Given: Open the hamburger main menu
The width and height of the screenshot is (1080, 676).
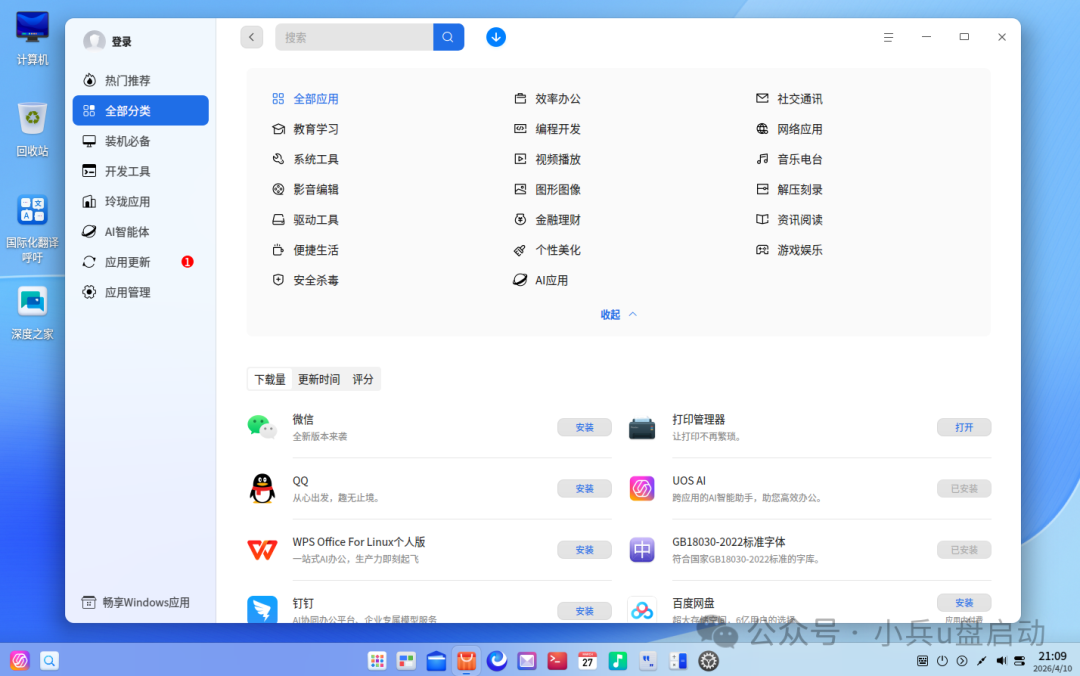Looking at the screenshot, I should coord(888,37).
